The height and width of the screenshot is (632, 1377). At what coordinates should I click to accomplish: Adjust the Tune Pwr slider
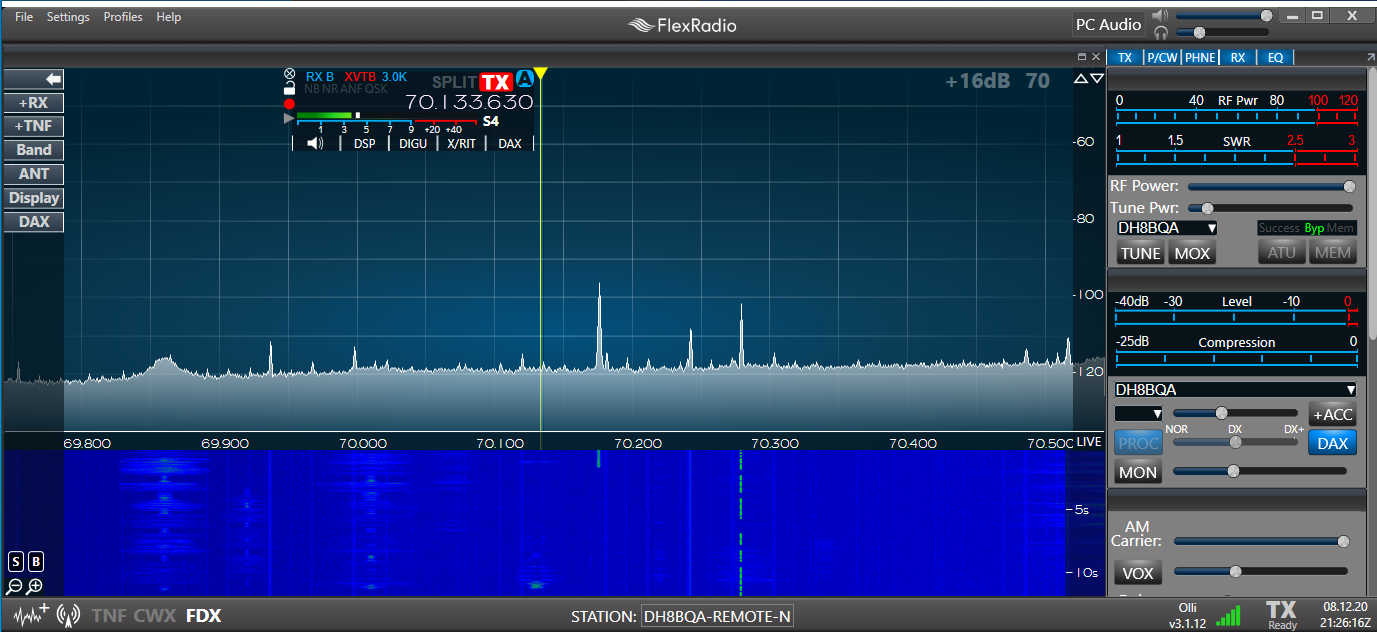pos(1272,208)
